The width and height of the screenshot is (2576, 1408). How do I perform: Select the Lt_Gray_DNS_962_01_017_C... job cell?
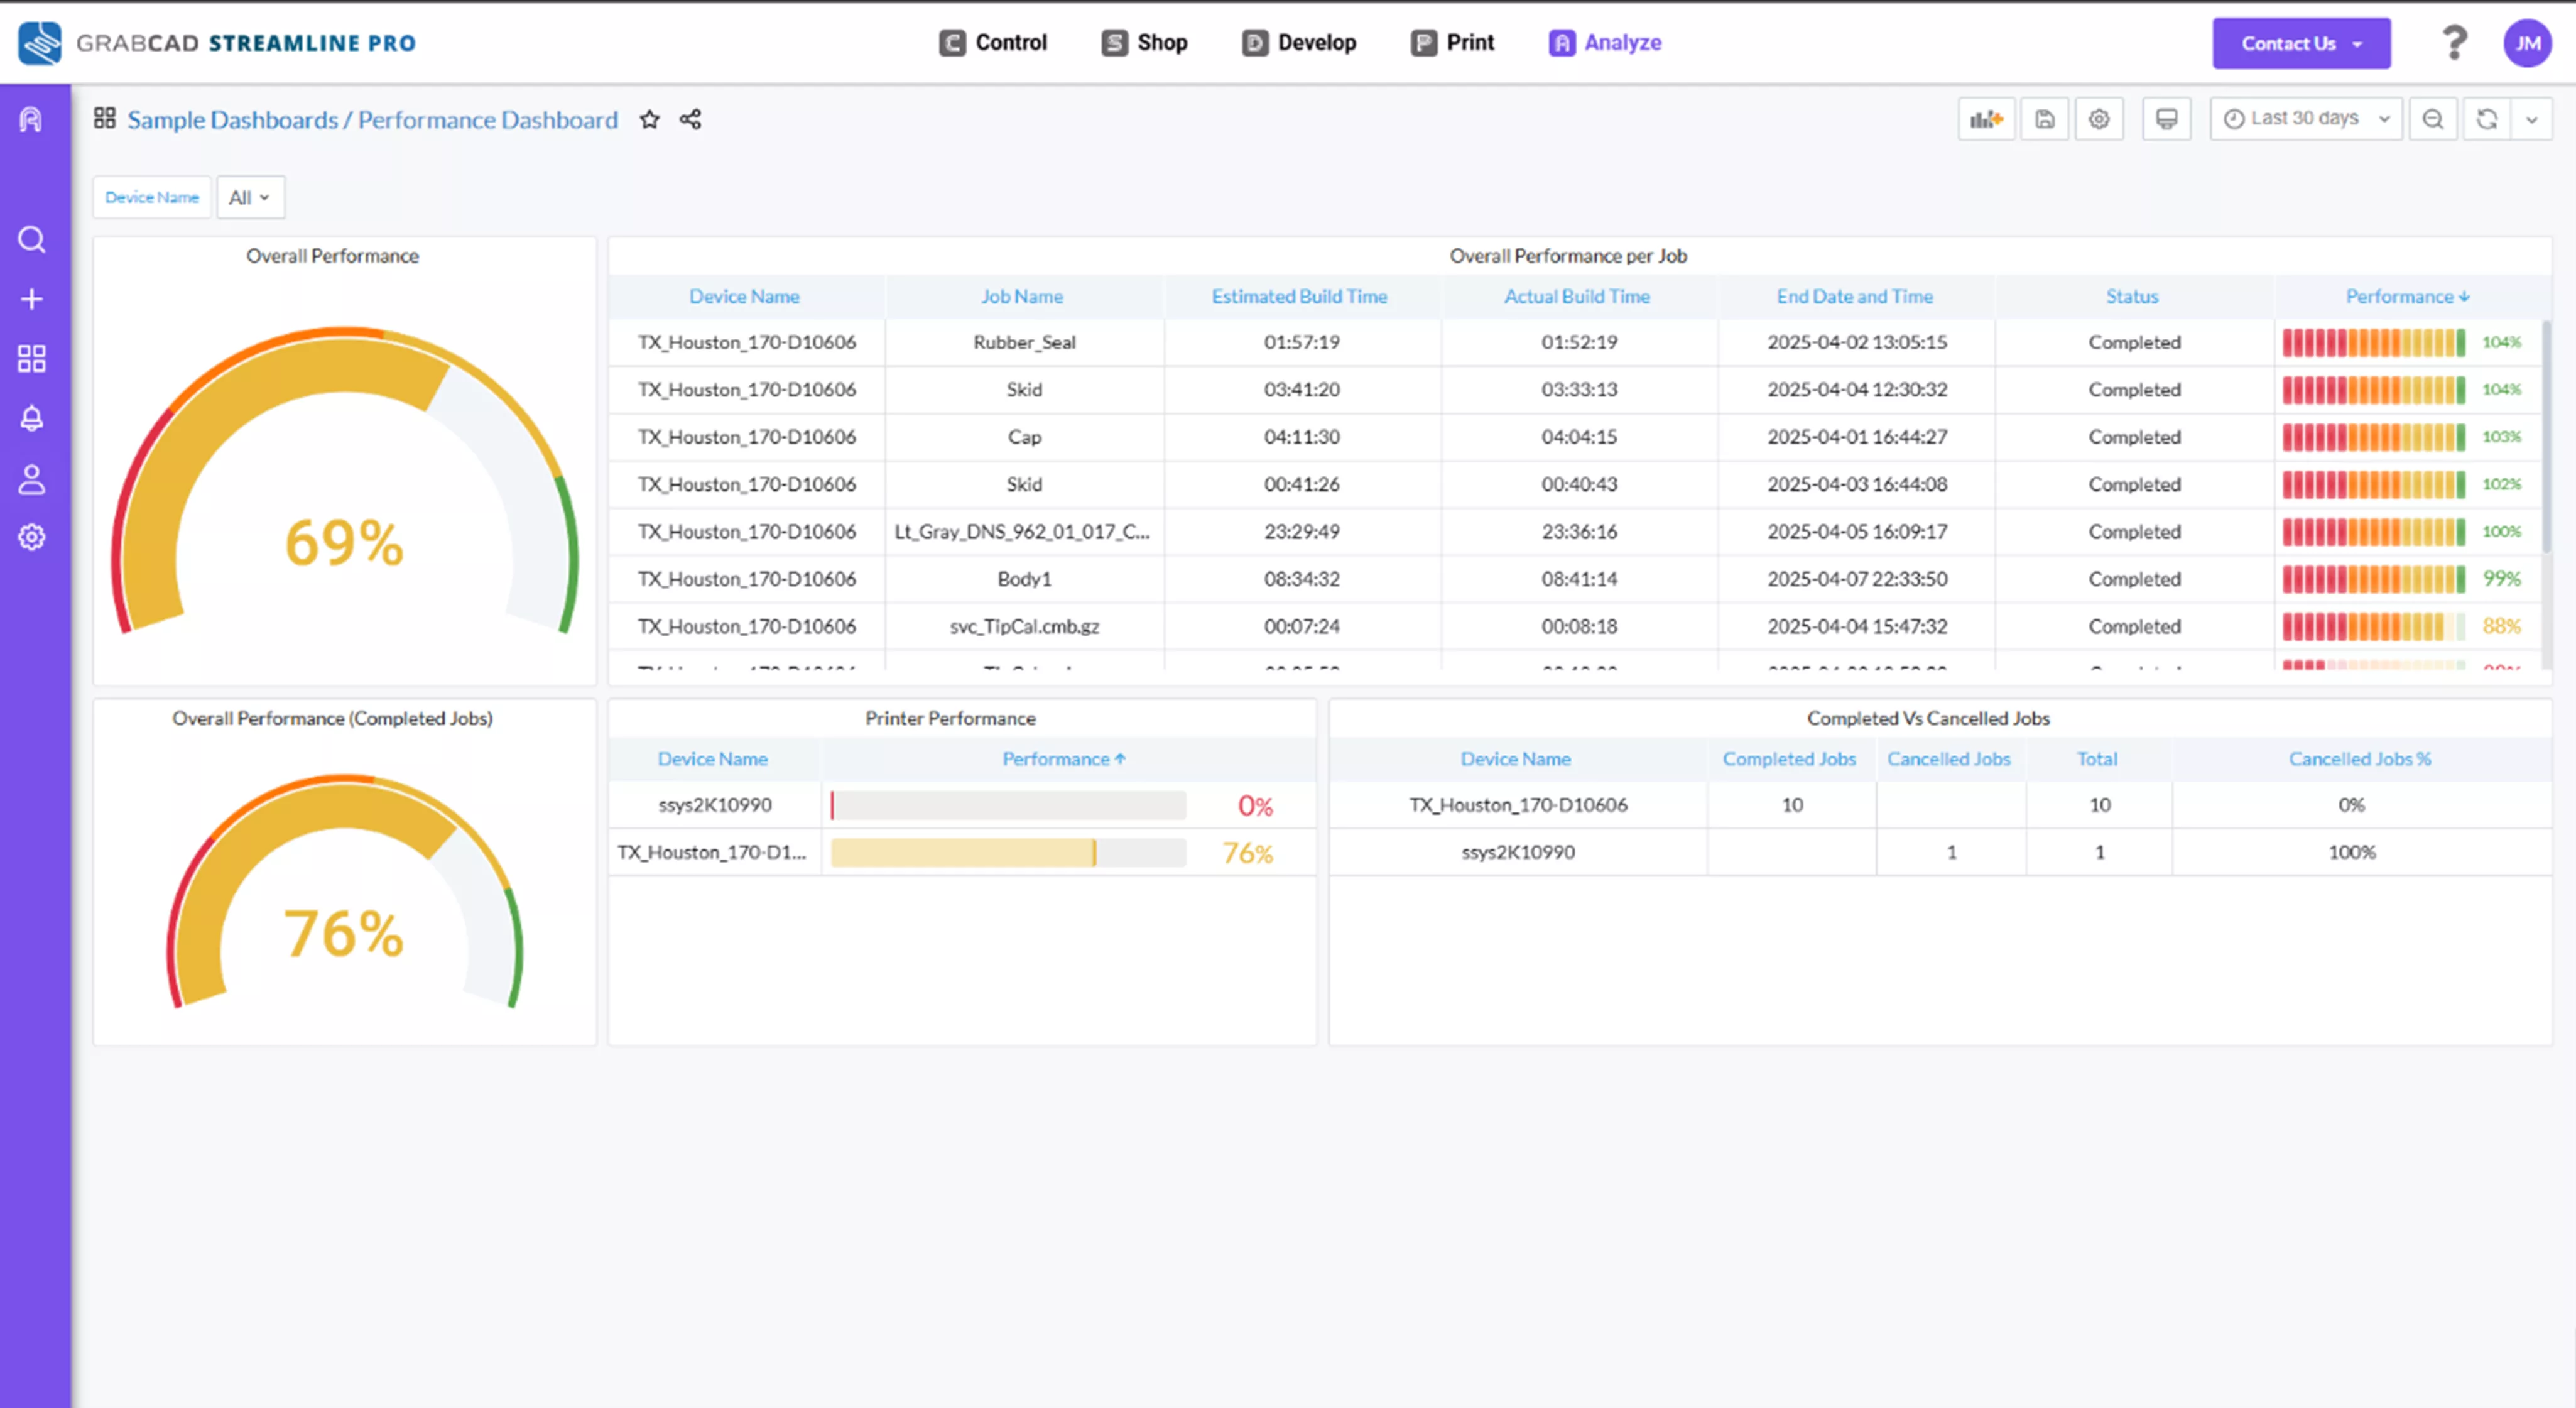coord(1024,532)
